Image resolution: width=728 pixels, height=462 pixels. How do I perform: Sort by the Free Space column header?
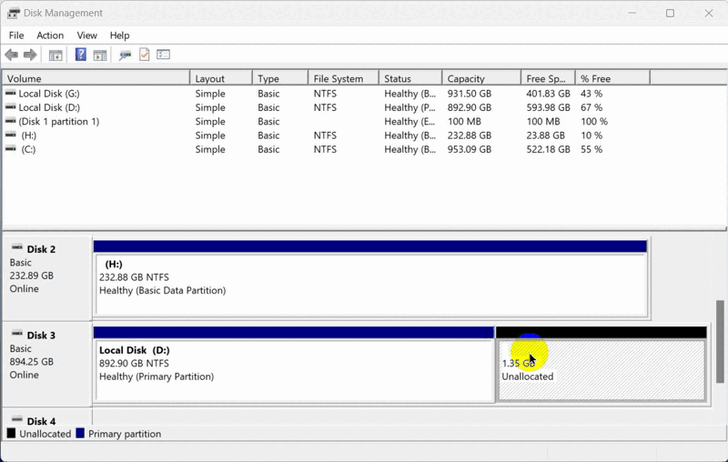[548, 78]
